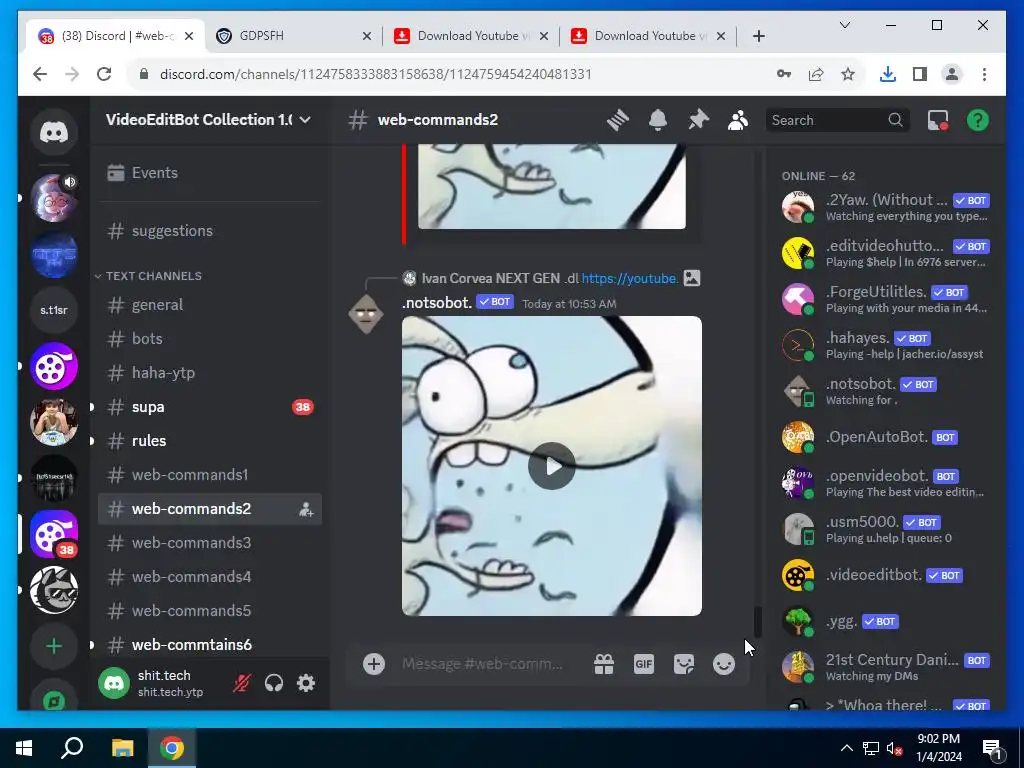Click the Add a Server plus icon
This screenshot has height=768, width=1024.
[x=54, y=647]
